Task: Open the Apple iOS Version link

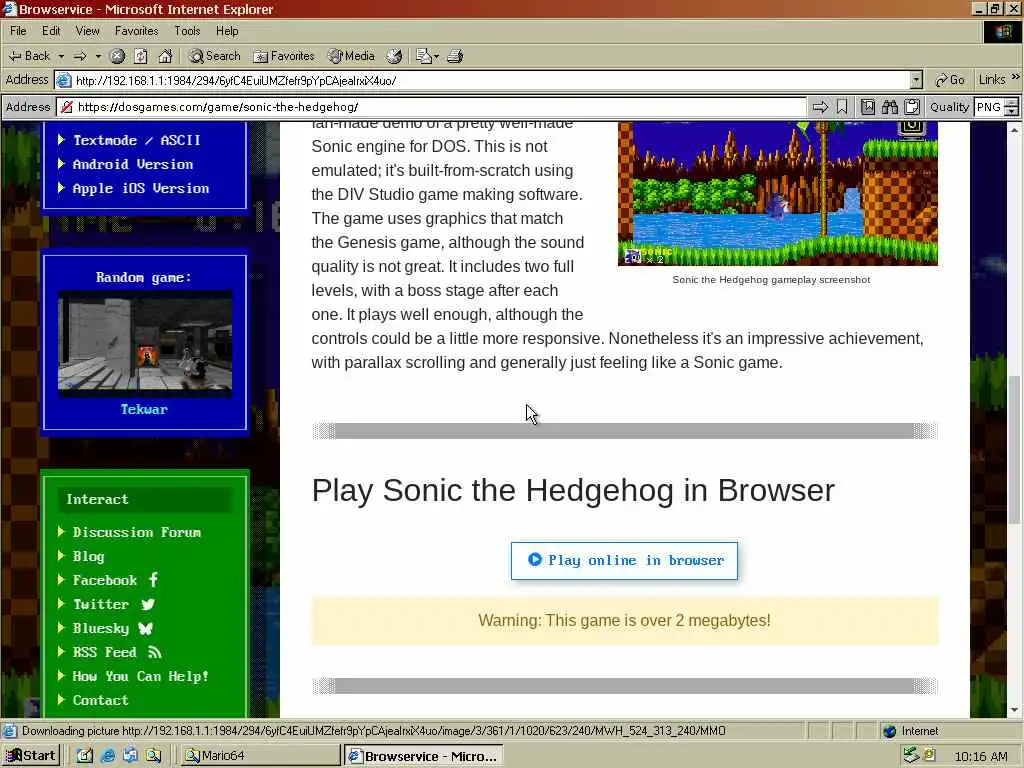Action: [140, 188]
